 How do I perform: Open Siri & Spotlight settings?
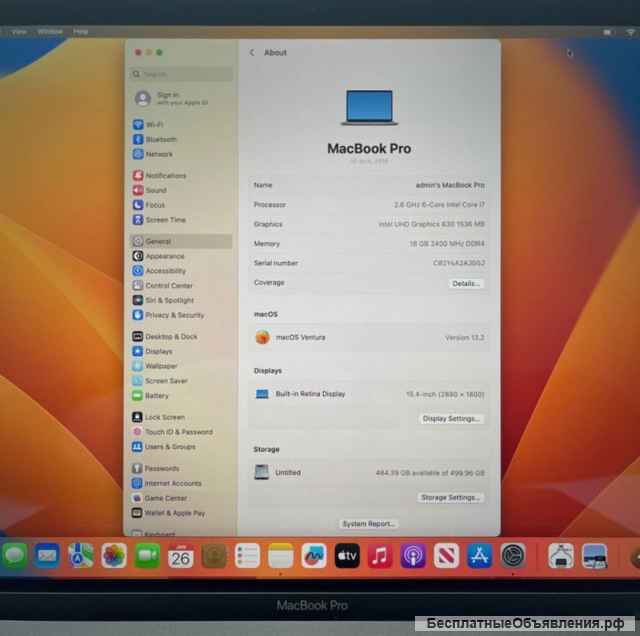pyautogui.click(x=163, y=300)
